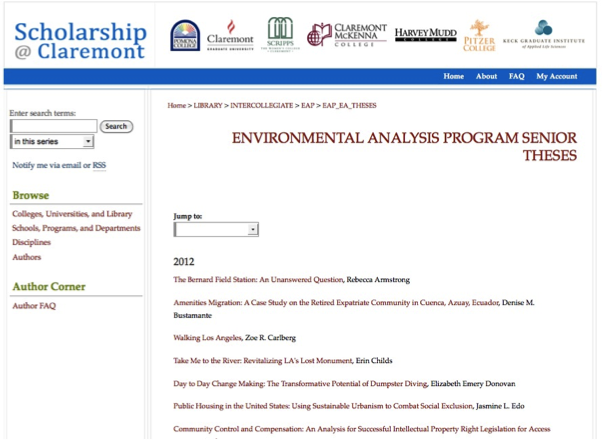Open the Pitzer College logo
The height and width of the screenshot is (440, 602).
coord(479,35)
